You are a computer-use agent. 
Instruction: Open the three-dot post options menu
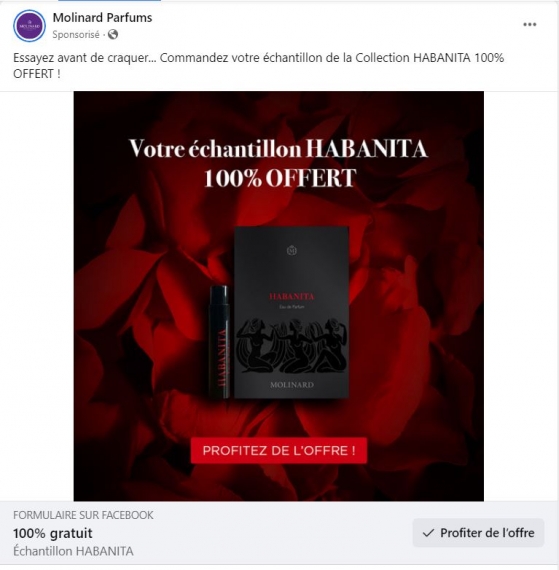(530, 25)
